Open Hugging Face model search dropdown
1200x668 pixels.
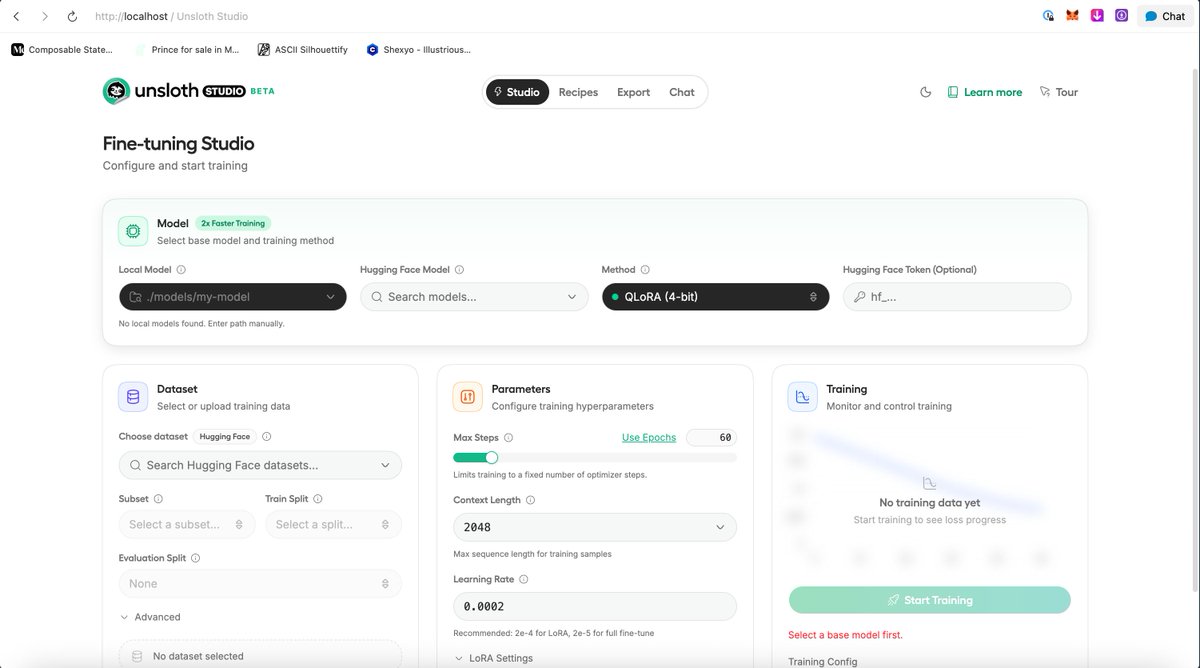474,297
